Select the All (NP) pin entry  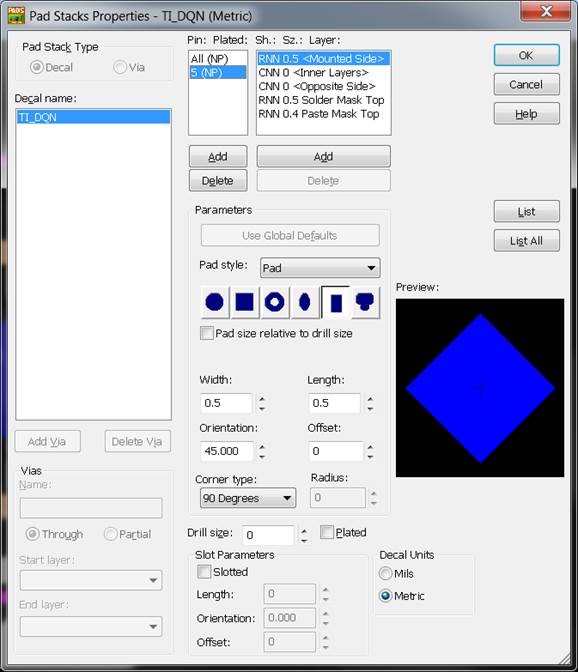(x=210, y=59)
